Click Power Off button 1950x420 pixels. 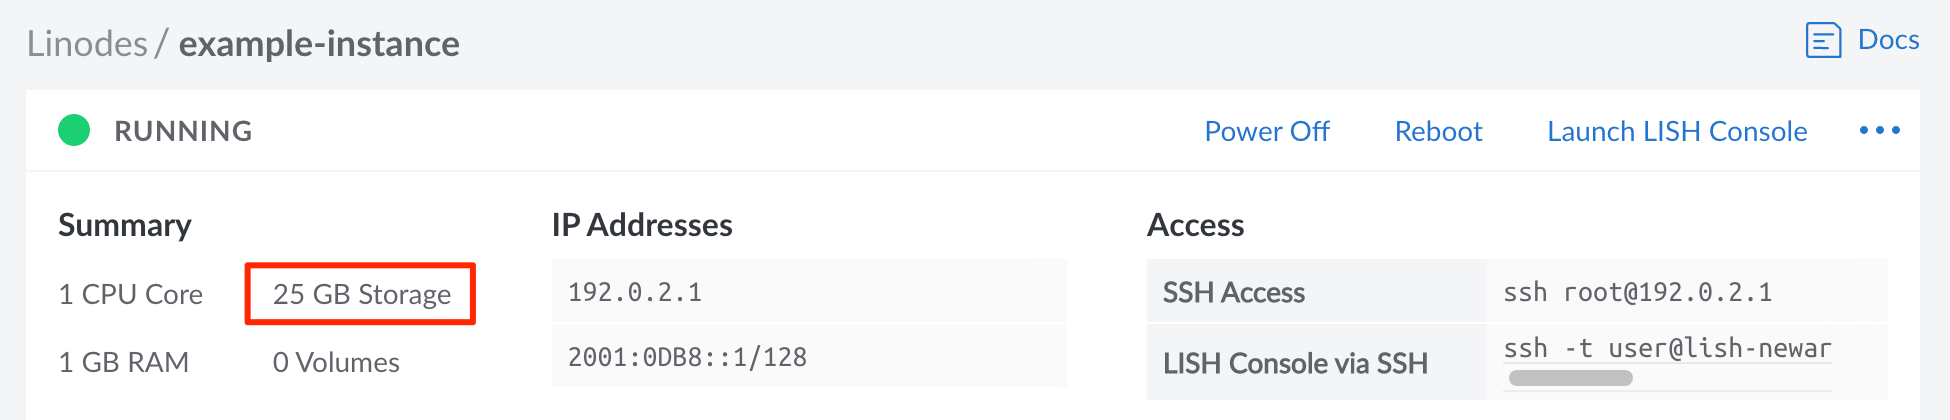[x=1266, y=131]
